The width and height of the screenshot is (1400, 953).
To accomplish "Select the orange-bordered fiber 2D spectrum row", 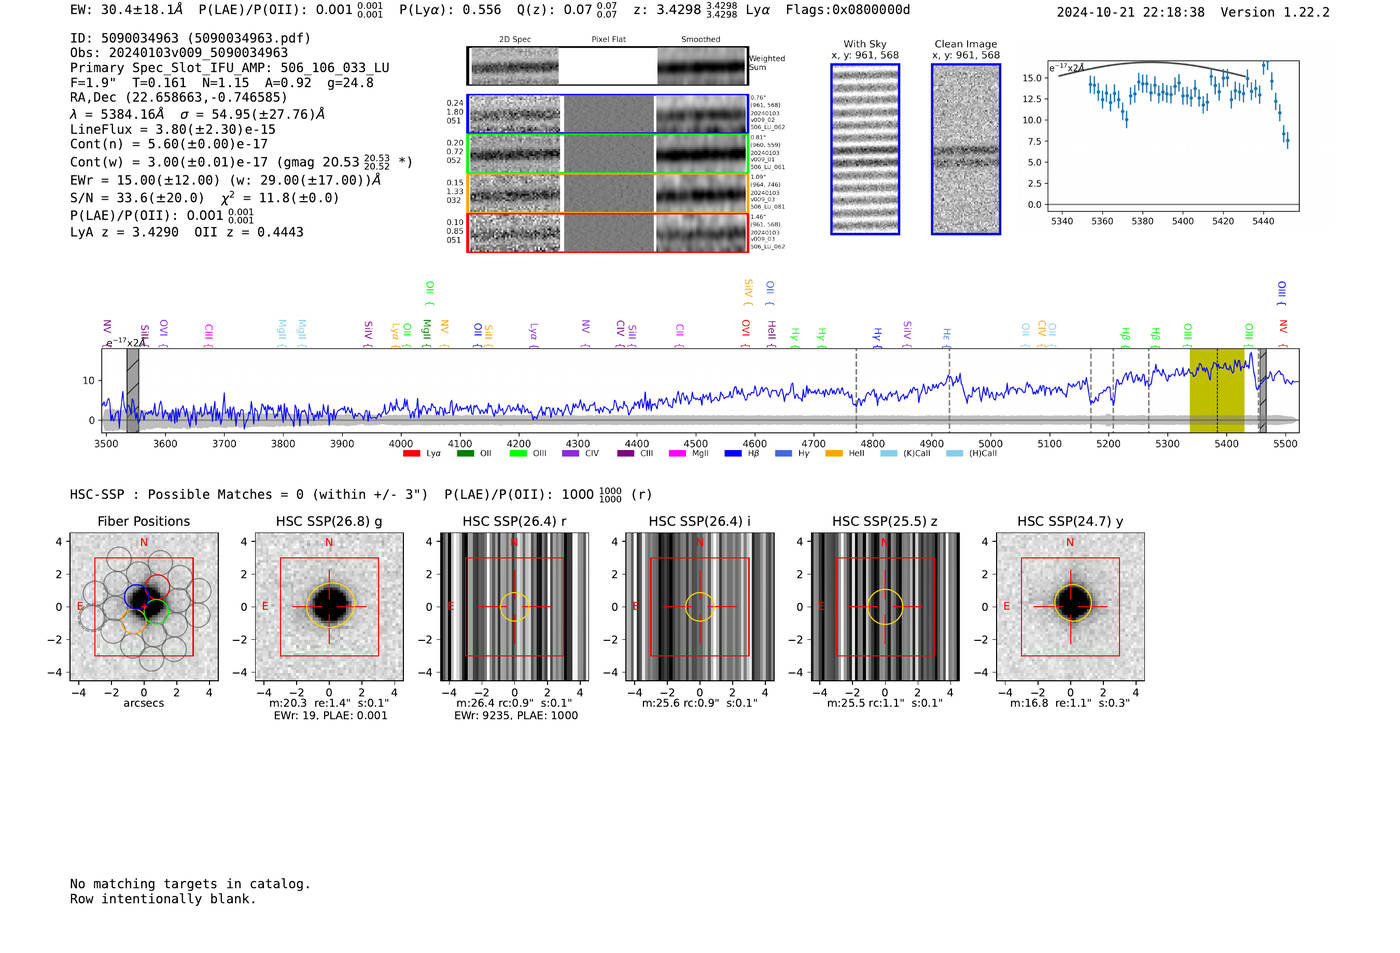I will (x=608, y=193).
